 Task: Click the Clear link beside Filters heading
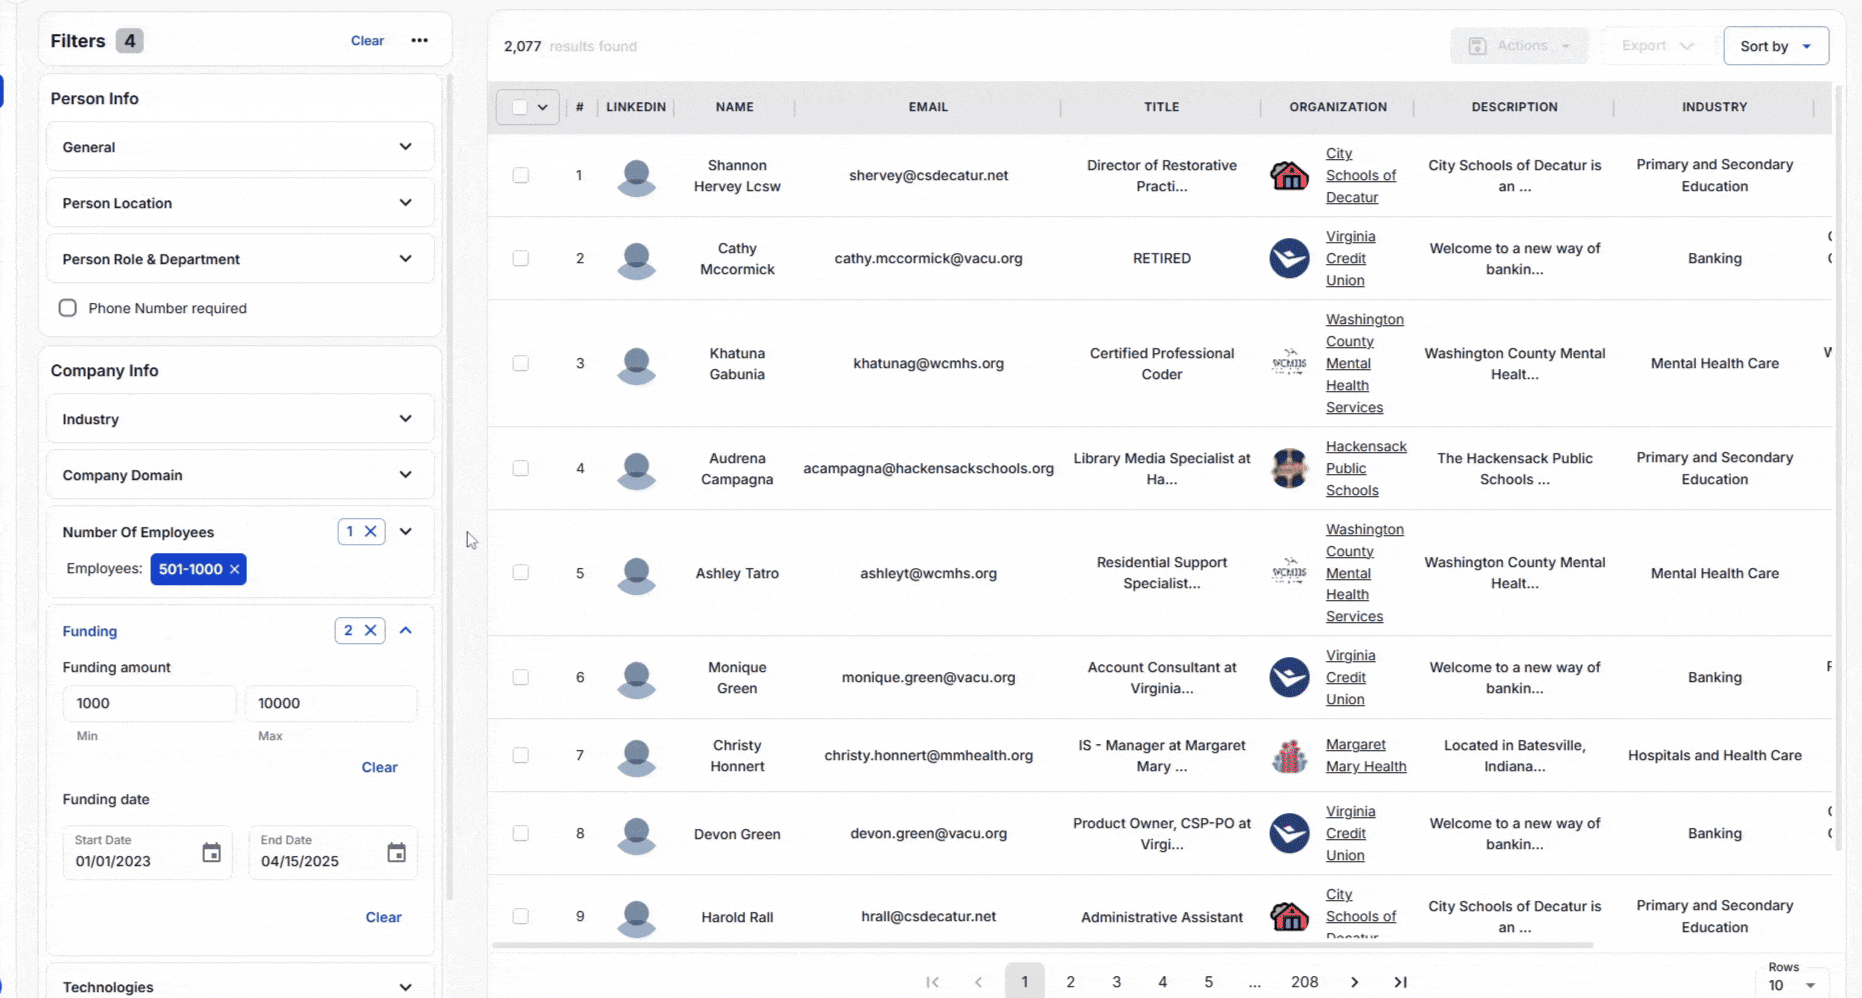click(x=367, y=41)
